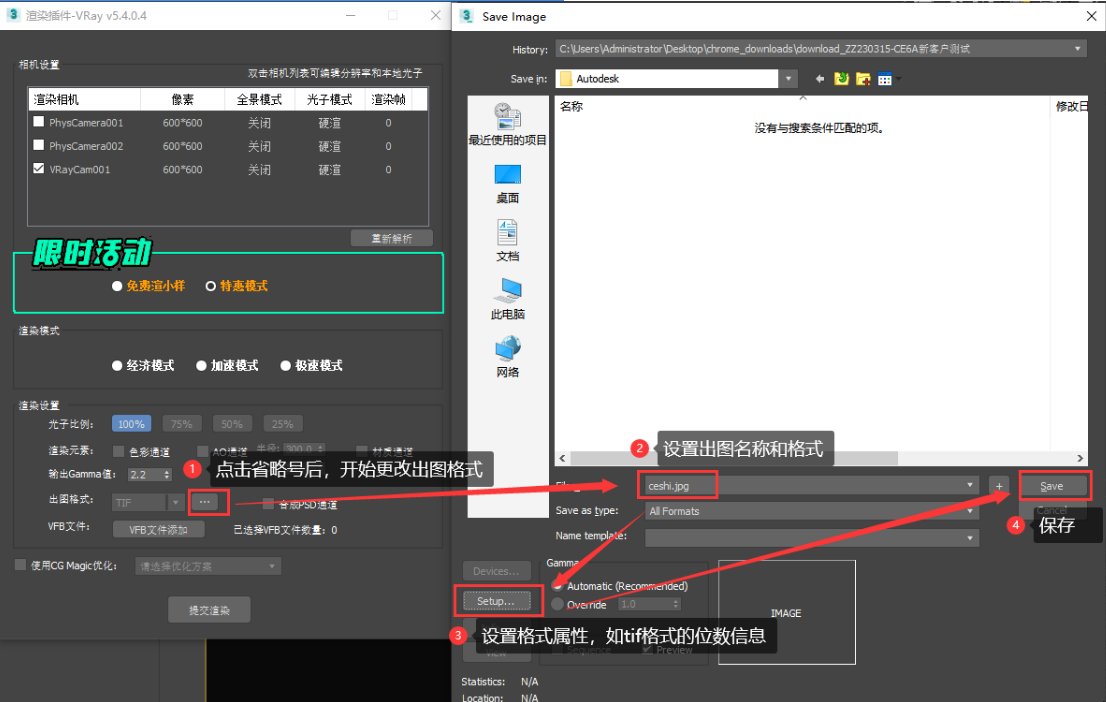Select 此电脑 in the sidebar
The image size is (1106, 702).
(x=506, y=303)
